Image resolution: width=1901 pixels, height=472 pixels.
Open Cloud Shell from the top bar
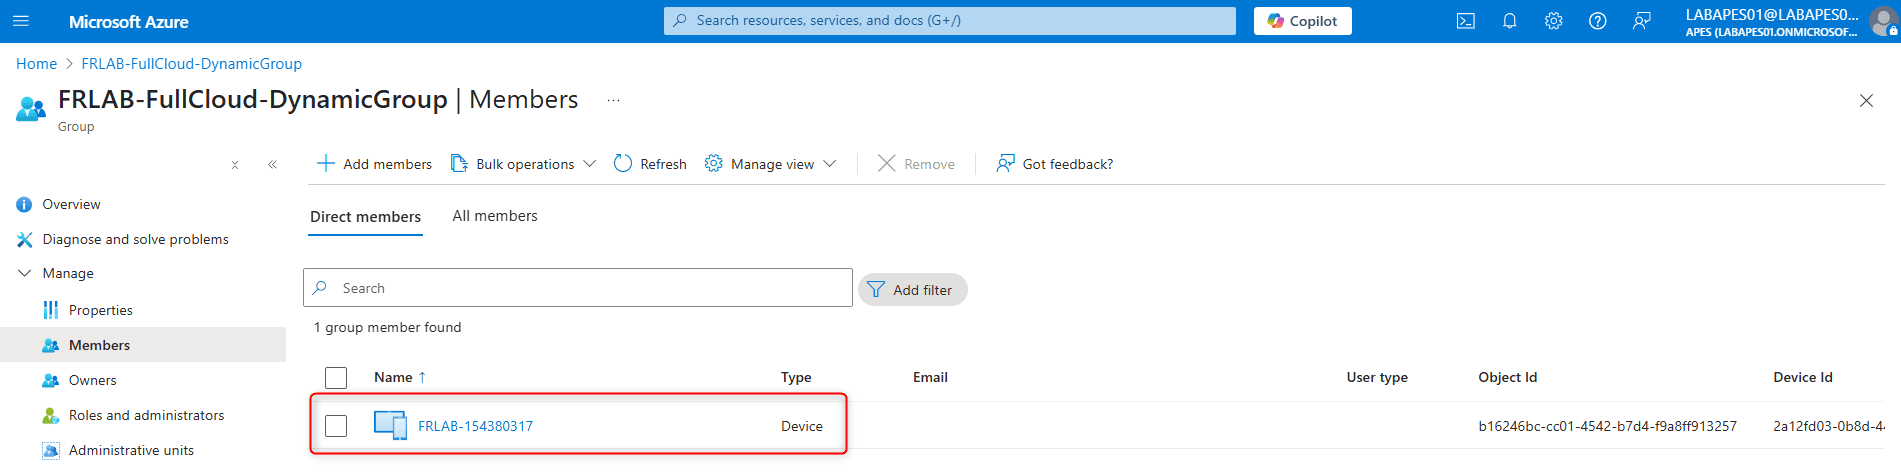coord(1465,21)
